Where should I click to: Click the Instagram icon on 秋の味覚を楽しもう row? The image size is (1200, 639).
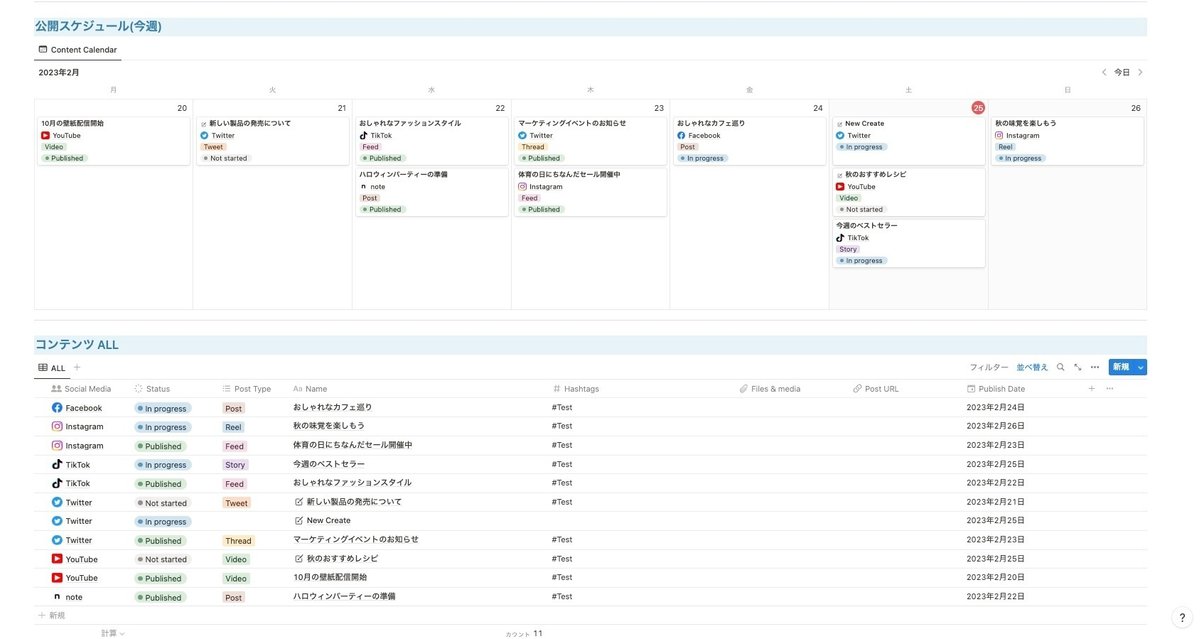pyautogui.click(x=53, y=424)
